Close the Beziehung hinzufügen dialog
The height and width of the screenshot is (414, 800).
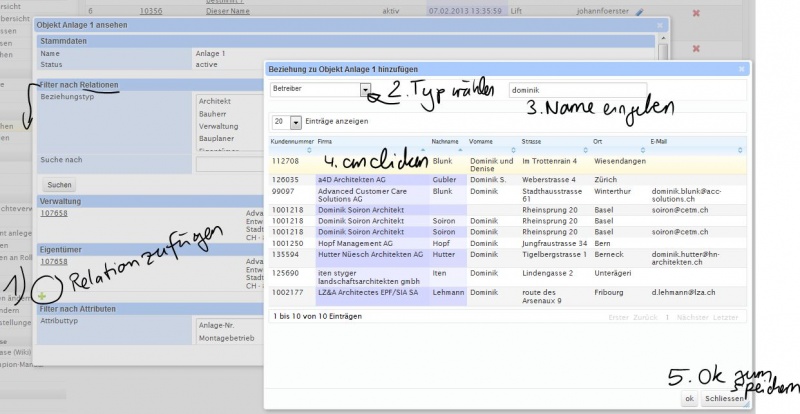tap(742, 69)
